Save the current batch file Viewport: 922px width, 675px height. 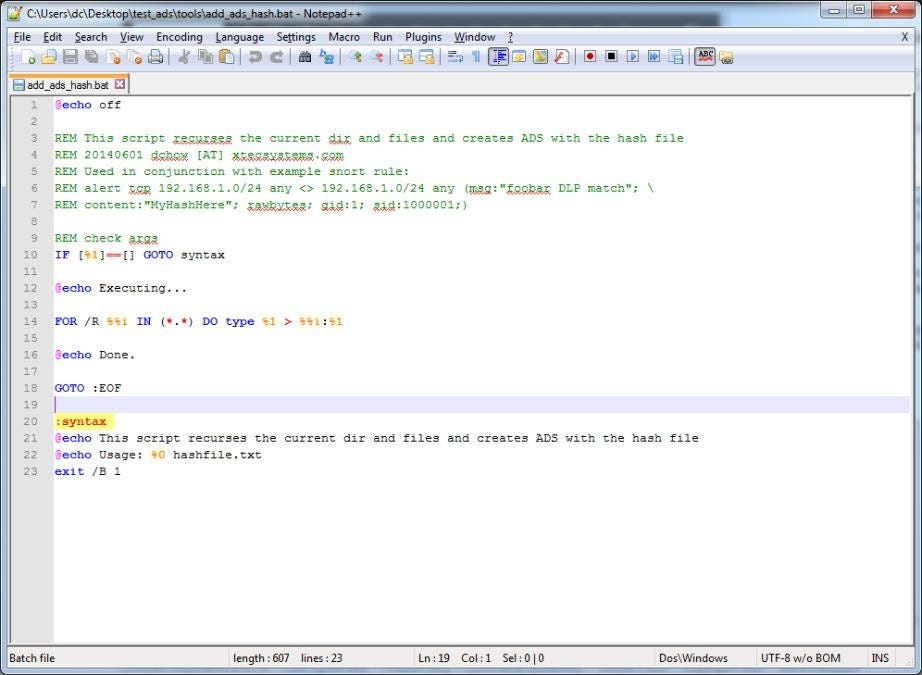click(69, 57)
